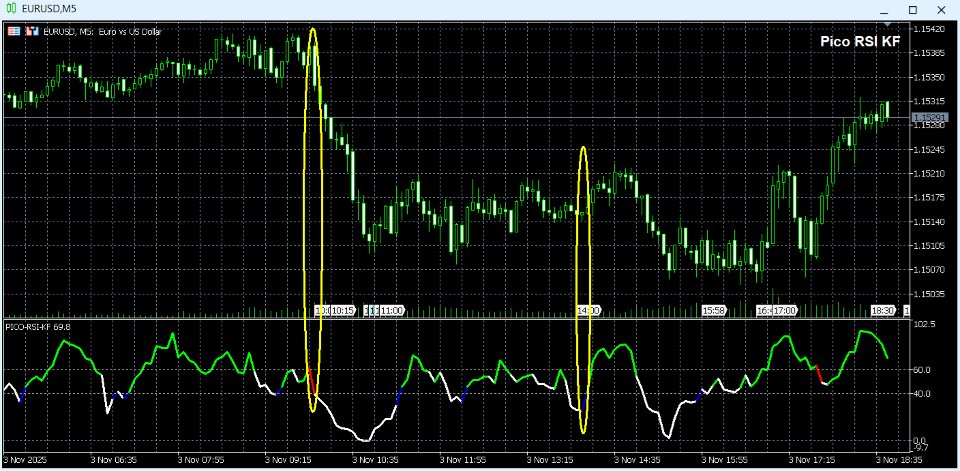Screen dimensions: 960x471
Task: Click the 40.0 indicator level value
Action: (921, 393)
